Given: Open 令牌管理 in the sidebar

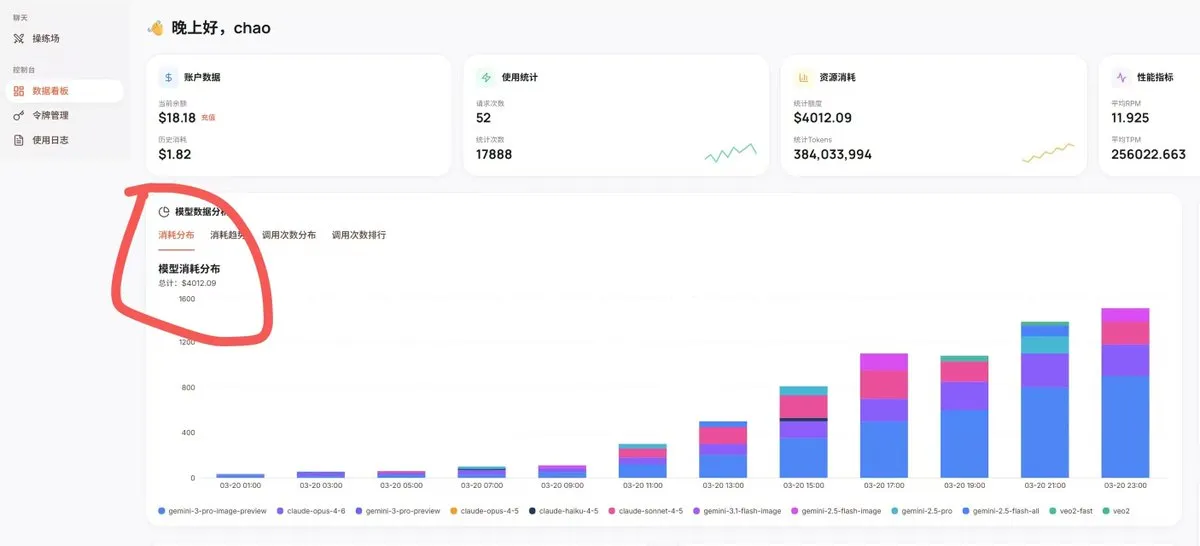Looking at the screenshot, I should click(50, 116).
